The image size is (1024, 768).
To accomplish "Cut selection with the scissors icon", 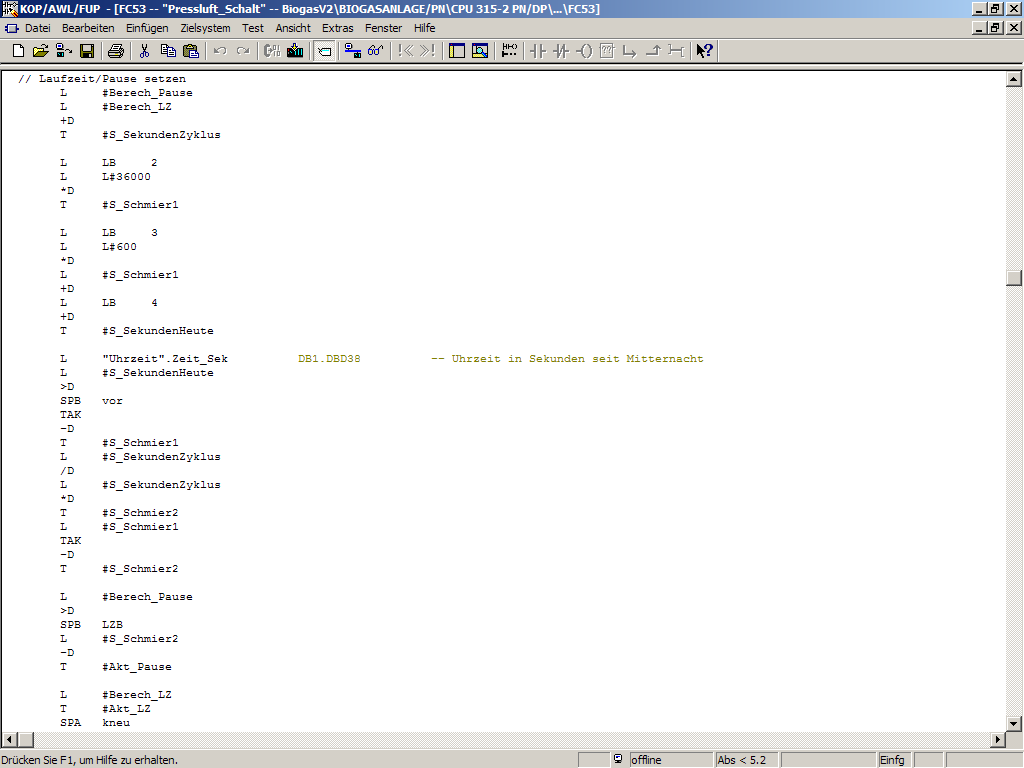I will (145, 51).
